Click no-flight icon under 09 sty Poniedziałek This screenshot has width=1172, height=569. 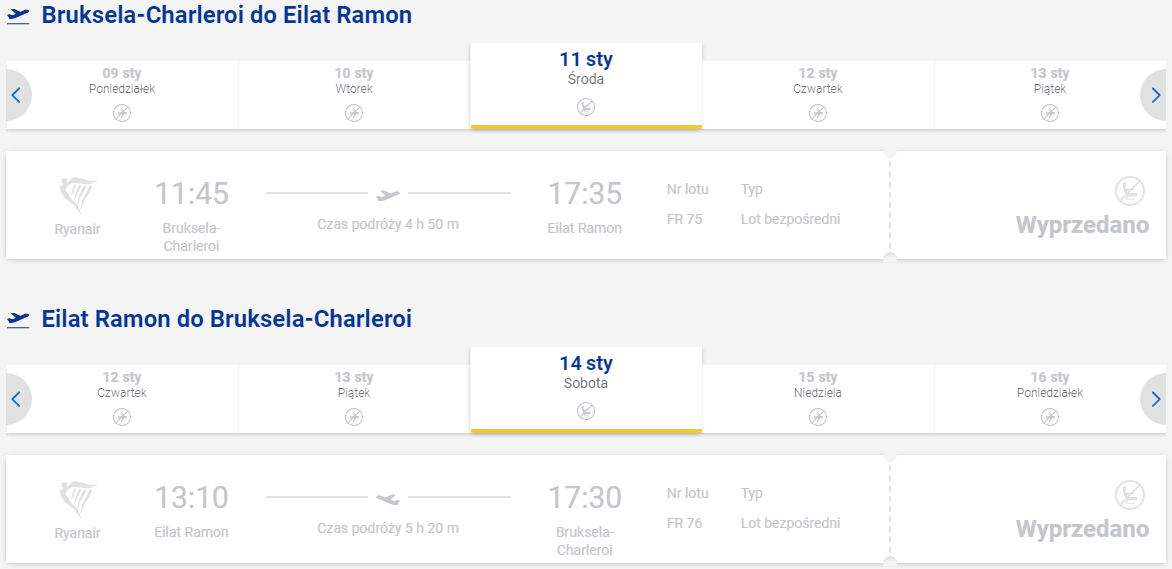[x=122, y=113]
